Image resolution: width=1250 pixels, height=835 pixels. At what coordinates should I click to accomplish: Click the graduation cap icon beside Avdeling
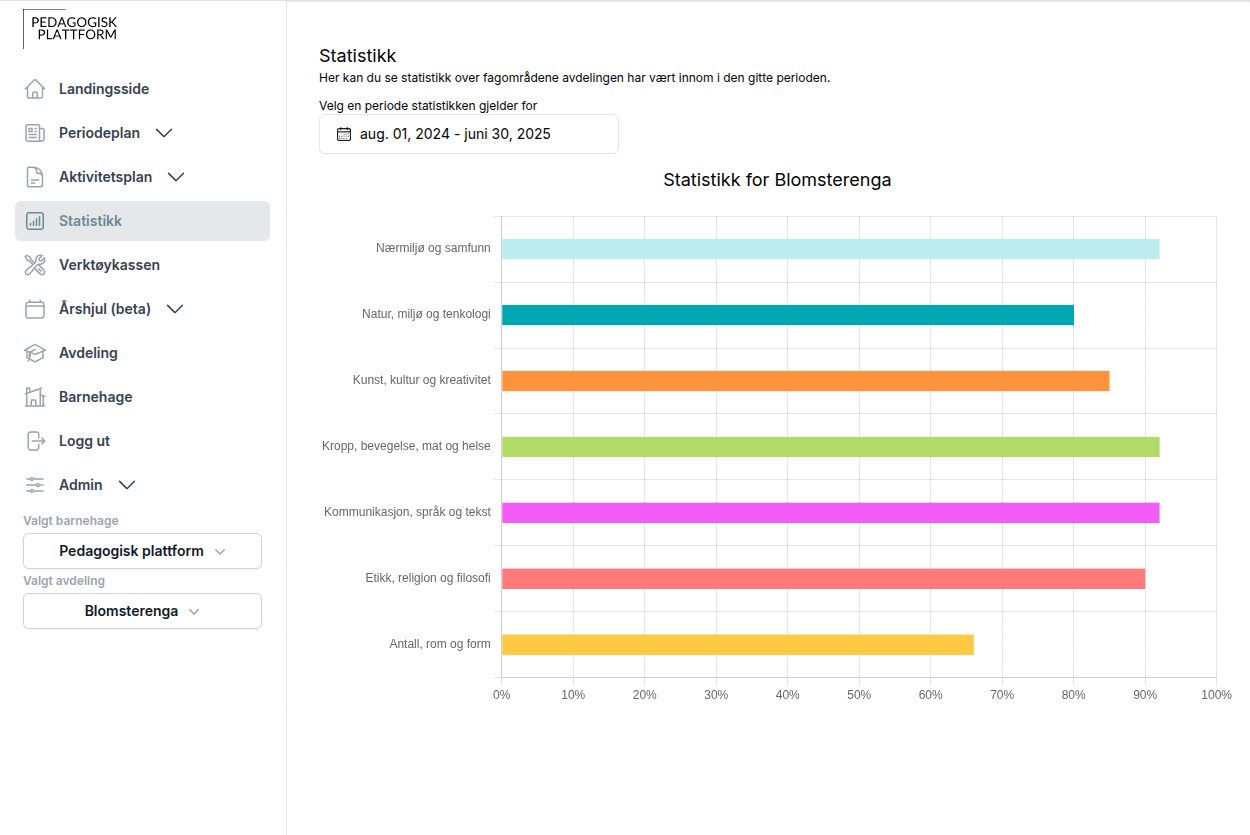point(35,353)
